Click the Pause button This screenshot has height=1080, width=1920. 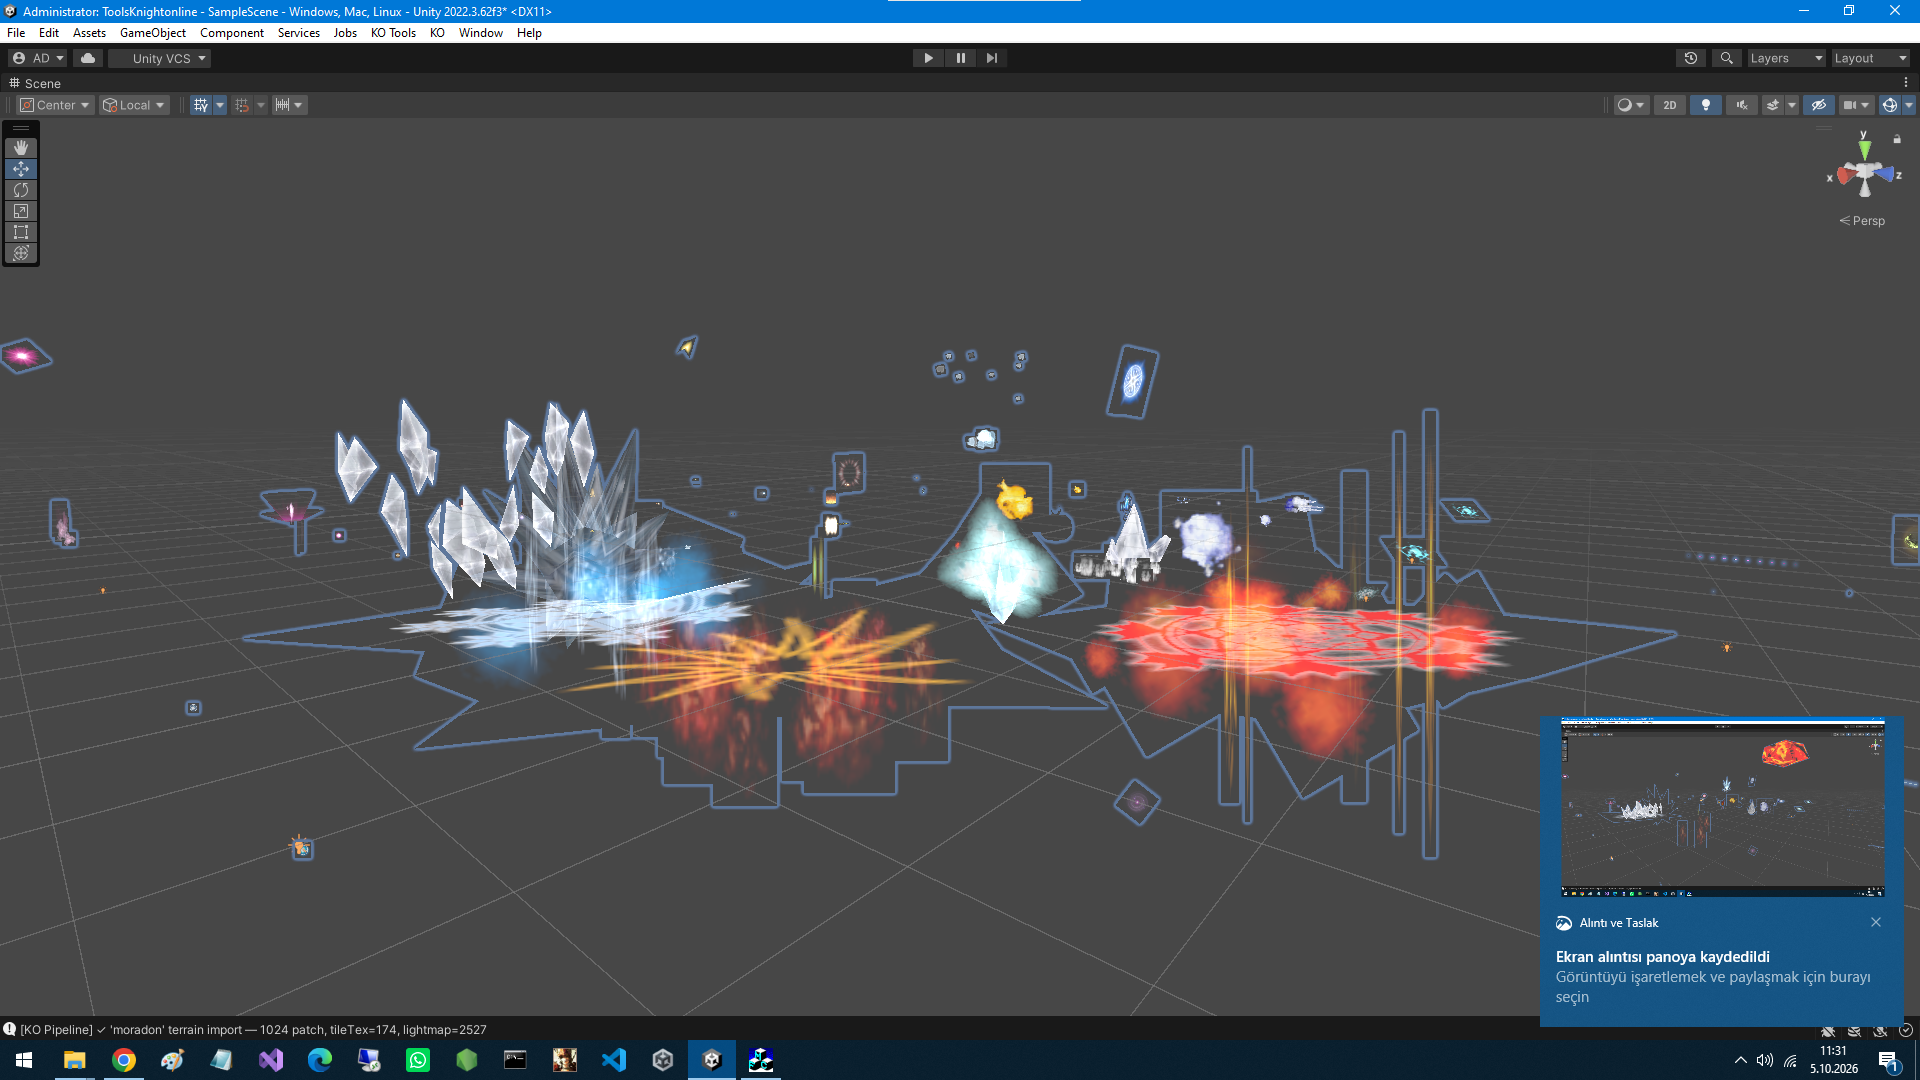coord(960,58)
